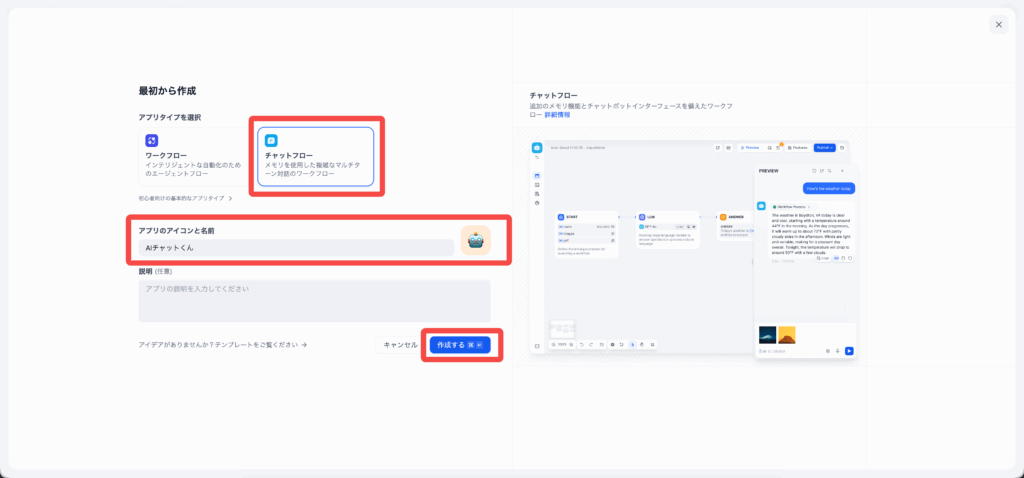The height and width of the screenshot is (478, 1024).
Task: Click the orange image thumbnail in preview chat
Action: click(787, 334)
